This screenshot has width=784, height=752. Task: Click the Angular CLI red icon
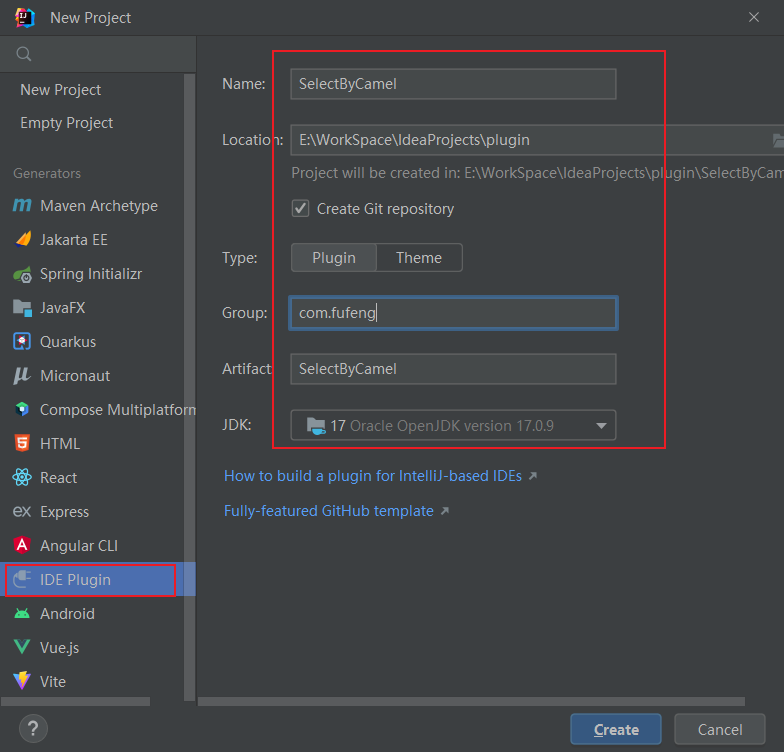22,545
